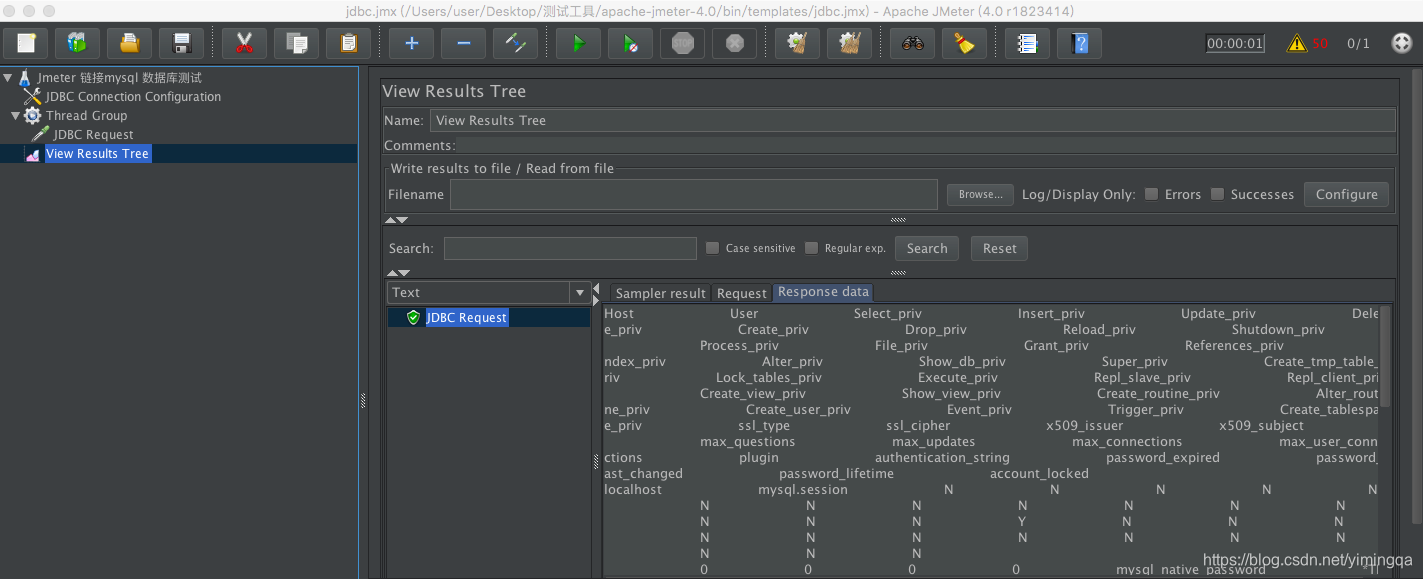
Task: Click the Reset search broom icon
Action: click(x=964, y=43)
